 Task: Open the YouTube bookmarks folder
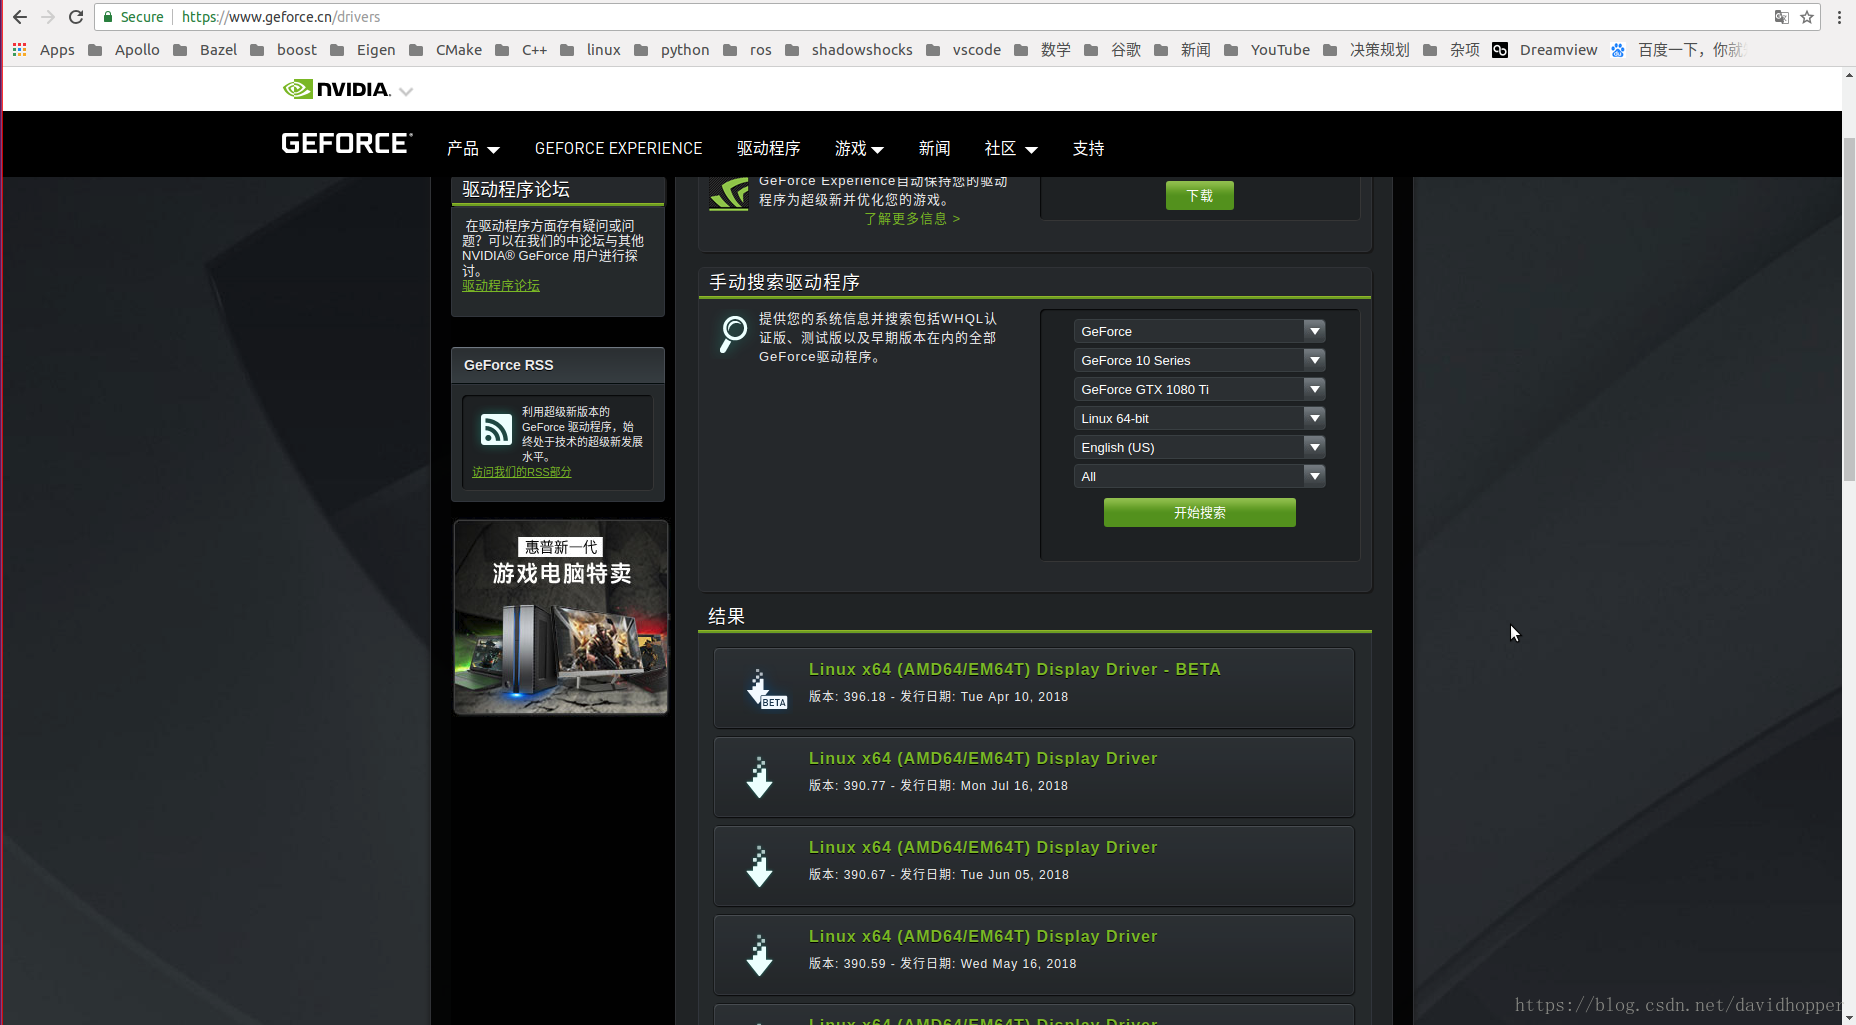1267,50
